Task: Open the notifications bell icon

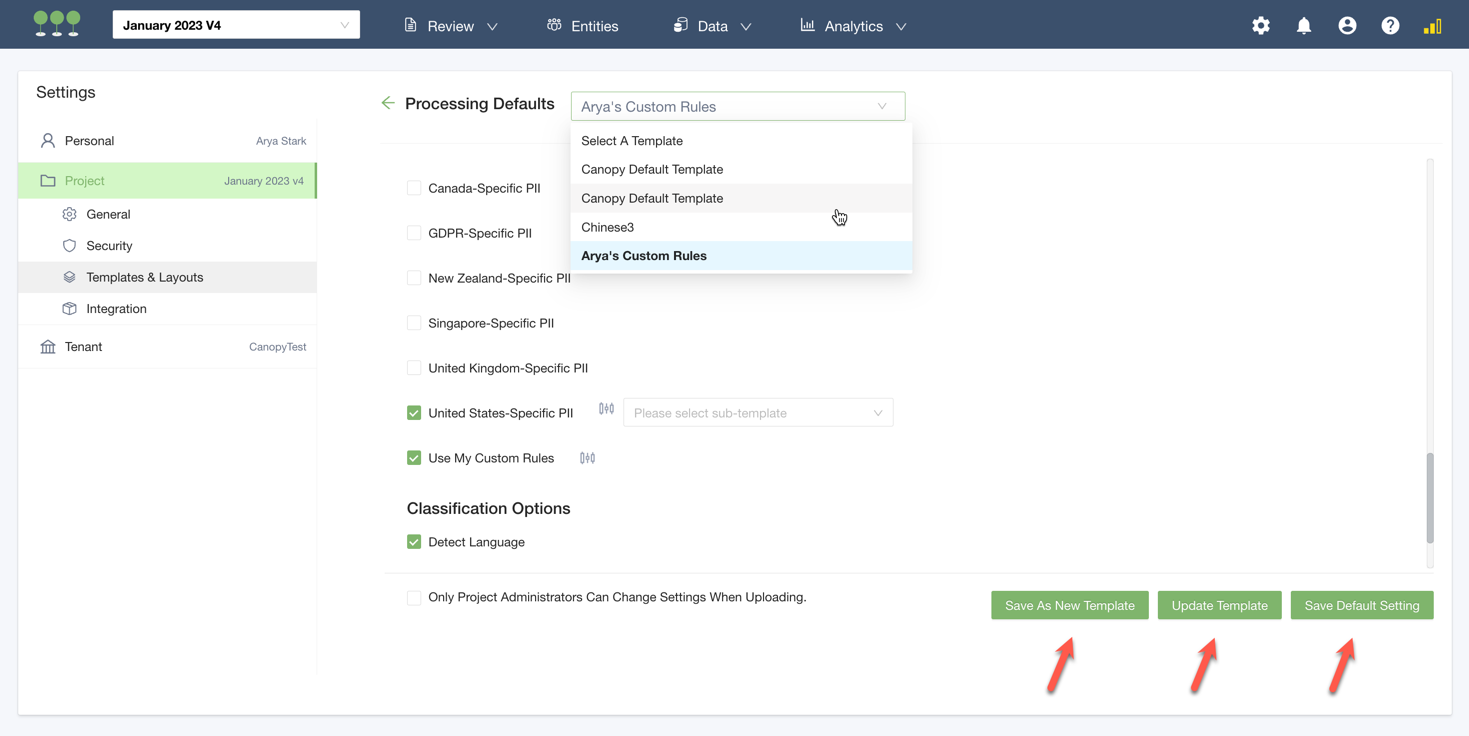Action: (x=1304, y=26)
